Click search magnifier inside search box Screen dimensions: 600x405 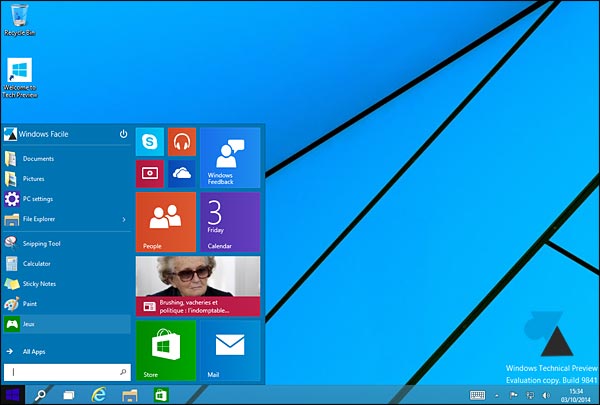[x=123, y=372]
